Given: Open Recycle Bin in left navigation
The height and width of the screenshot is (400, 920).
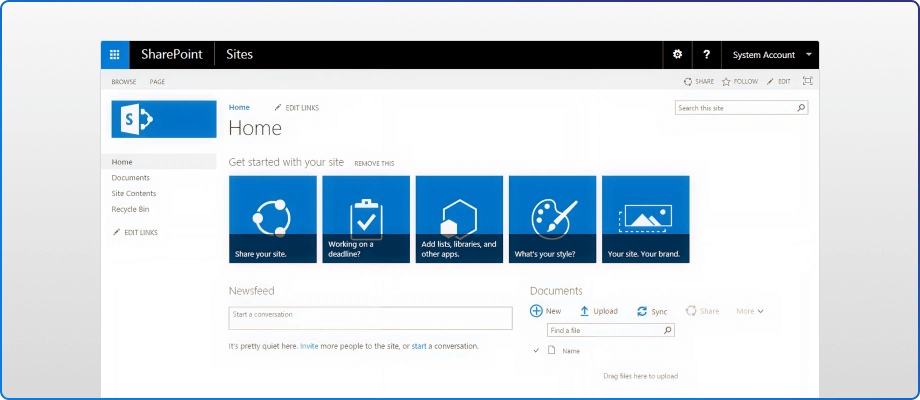Looking at the screenshot, I should click(x=130, y=209).
